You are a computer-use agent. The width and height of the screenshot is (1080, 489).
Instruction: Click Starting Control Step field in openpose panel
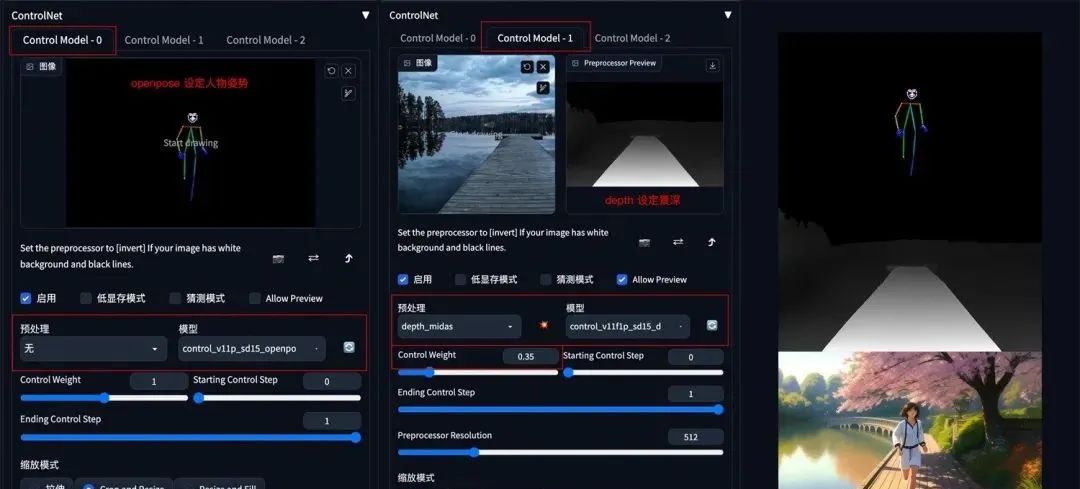point(332,382)
